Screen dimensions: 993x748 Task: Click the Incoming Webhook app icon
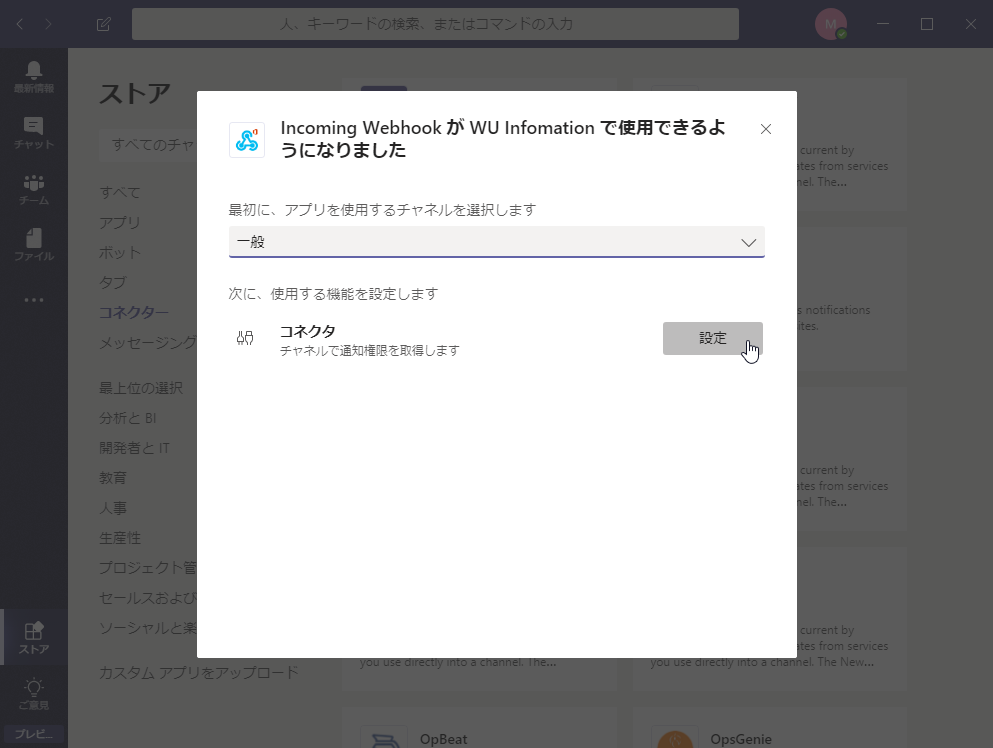(247, 140)
